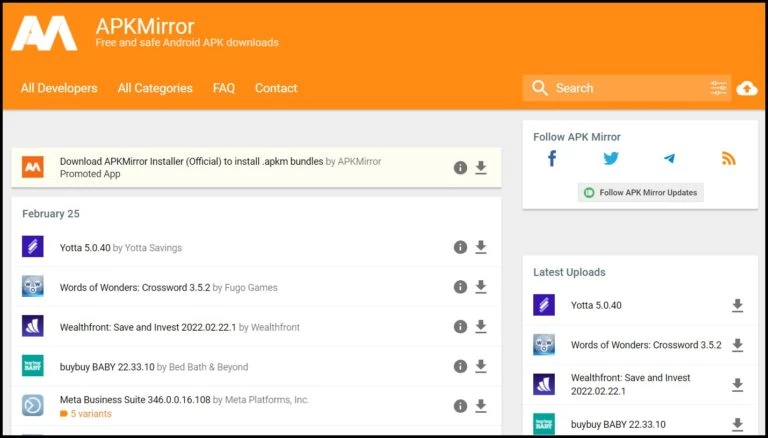Image resolution: width=768 pixels, height=438 pixels.
Task: Click Yotta Savings developer link
Action: (x=153, y=248)
